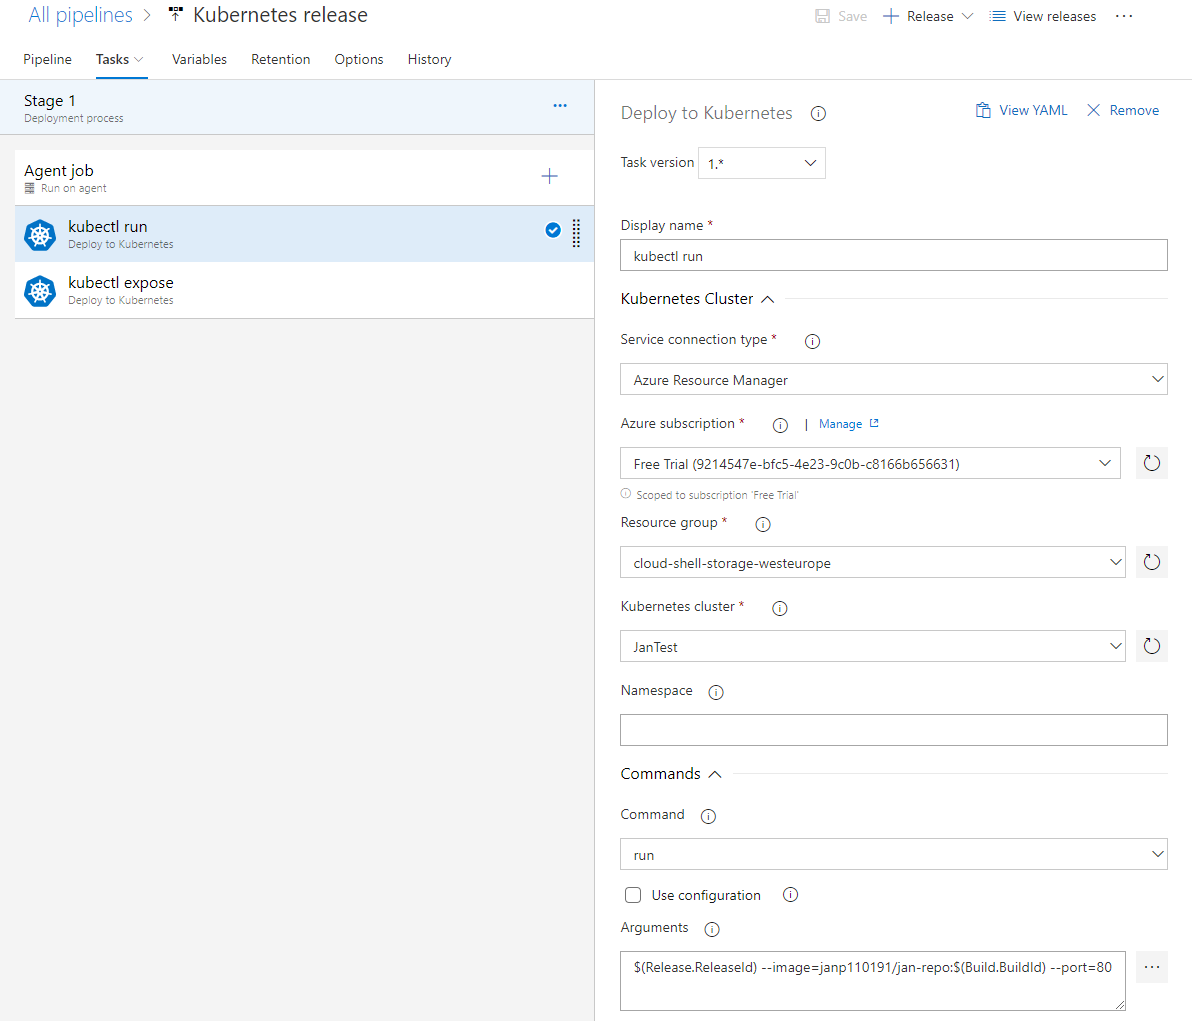
Task: Show info for Arguments field
Action: click(x=712, y=929)
